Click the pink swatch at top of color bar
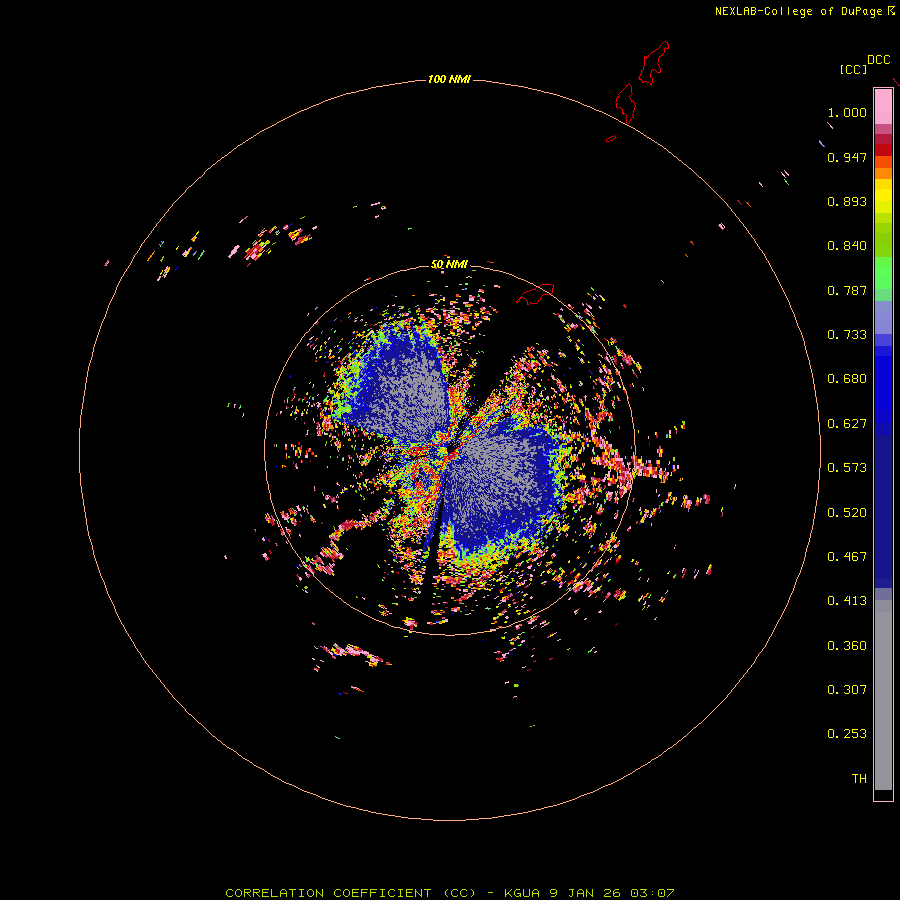Screen dimensions: 900x900 (883, 107)
